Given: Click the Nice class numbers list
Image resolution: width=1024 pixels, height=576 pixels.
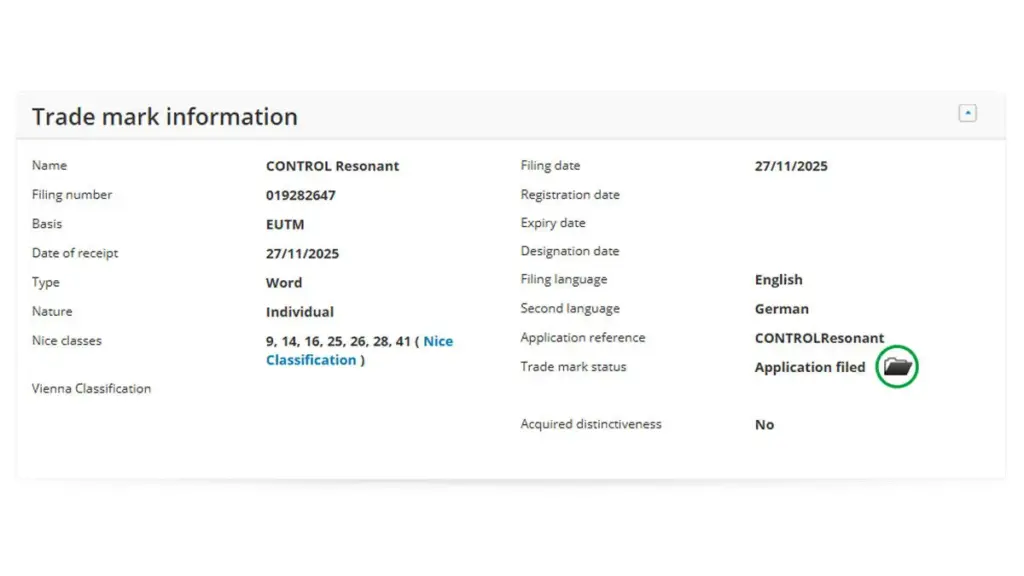Looking at the screenshot, I should click(338, 341).
